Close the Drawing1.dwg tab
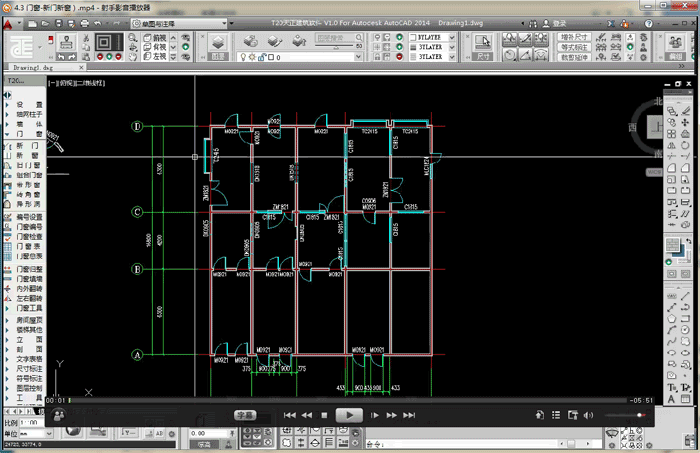Screen dimensions: 700x453 81,67
